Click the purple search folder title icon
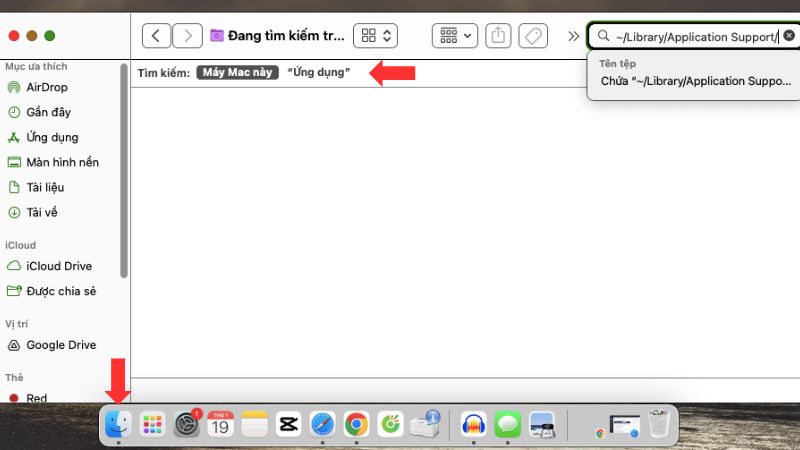800x450 pixels. [217, 35]
